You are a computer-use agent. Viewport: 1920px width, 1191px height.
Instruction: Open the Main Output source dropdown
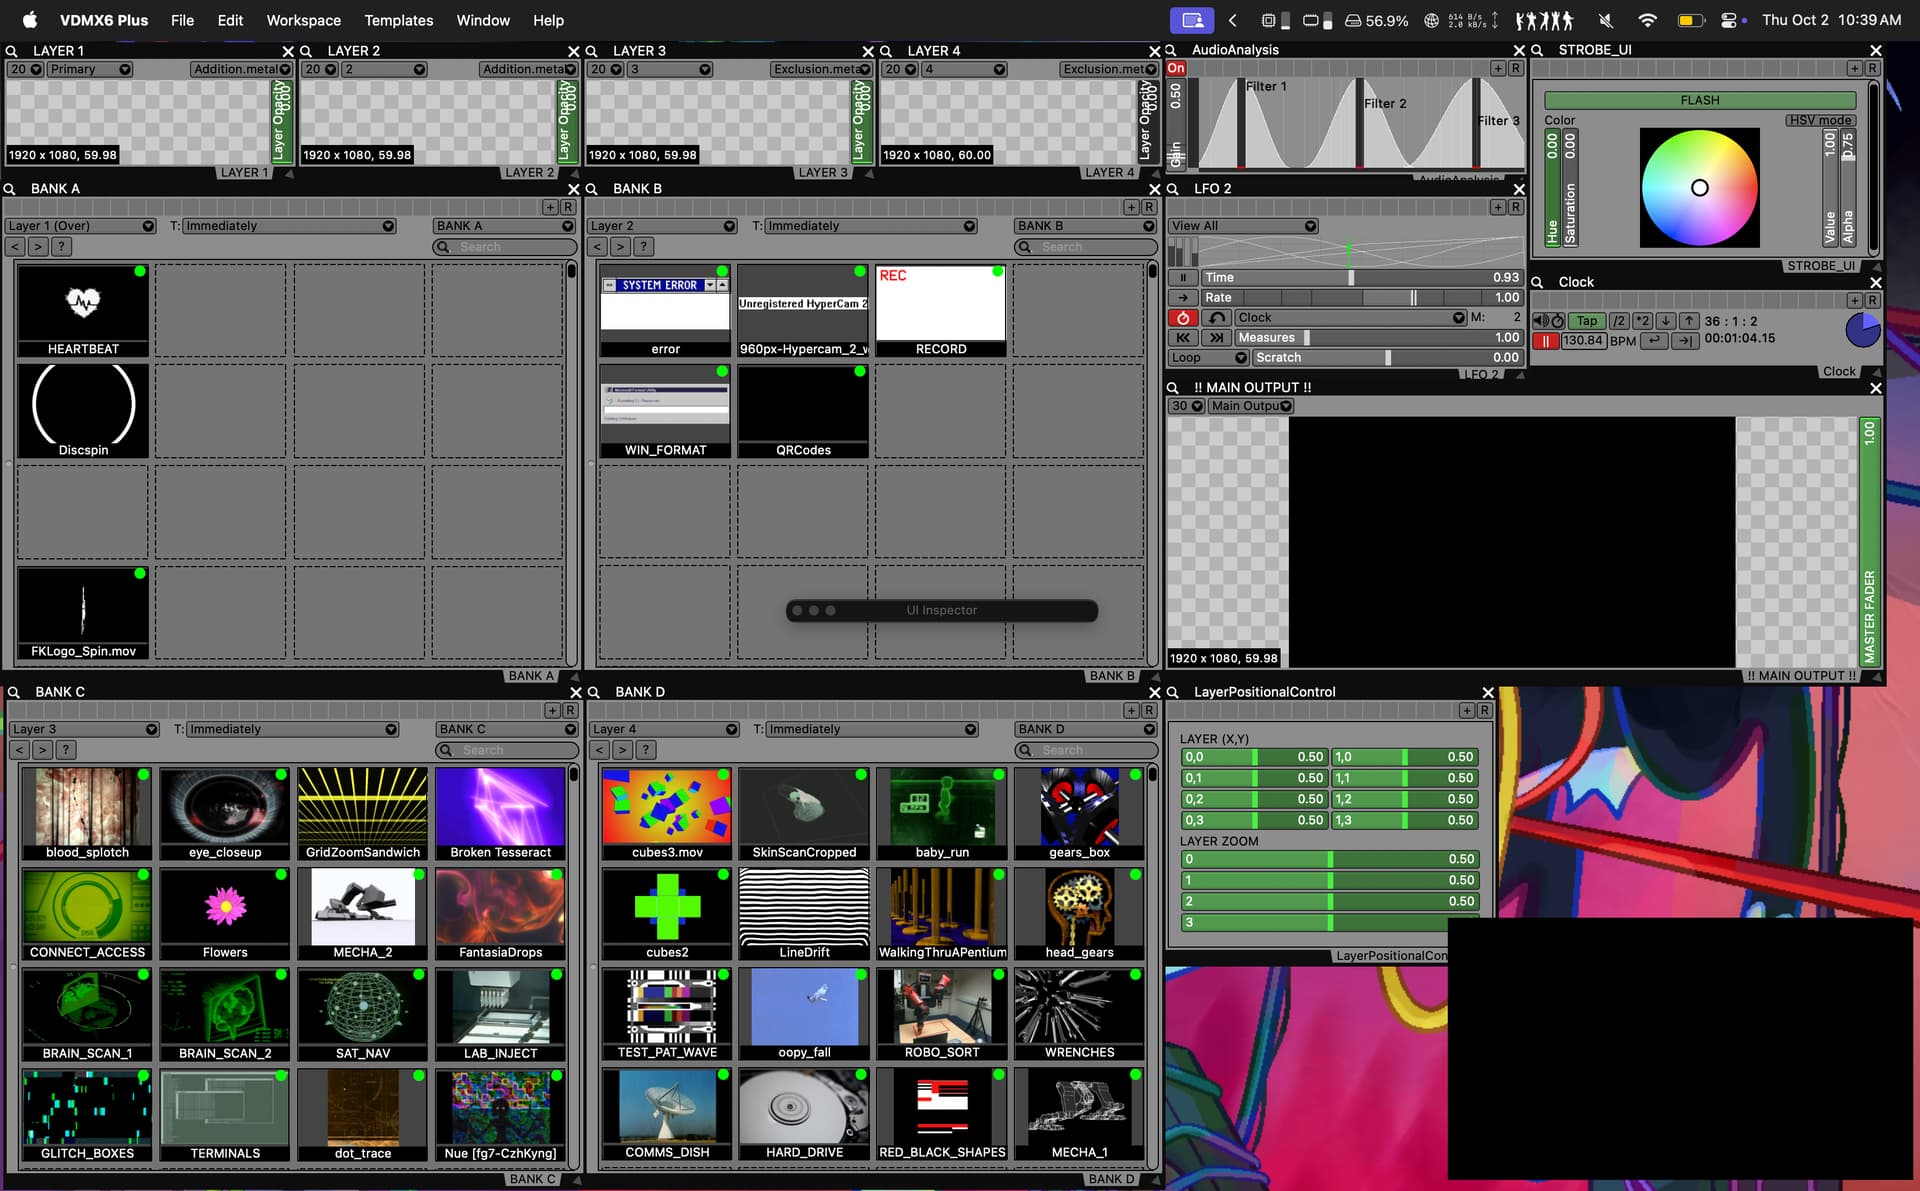[x=1250, y=406]
